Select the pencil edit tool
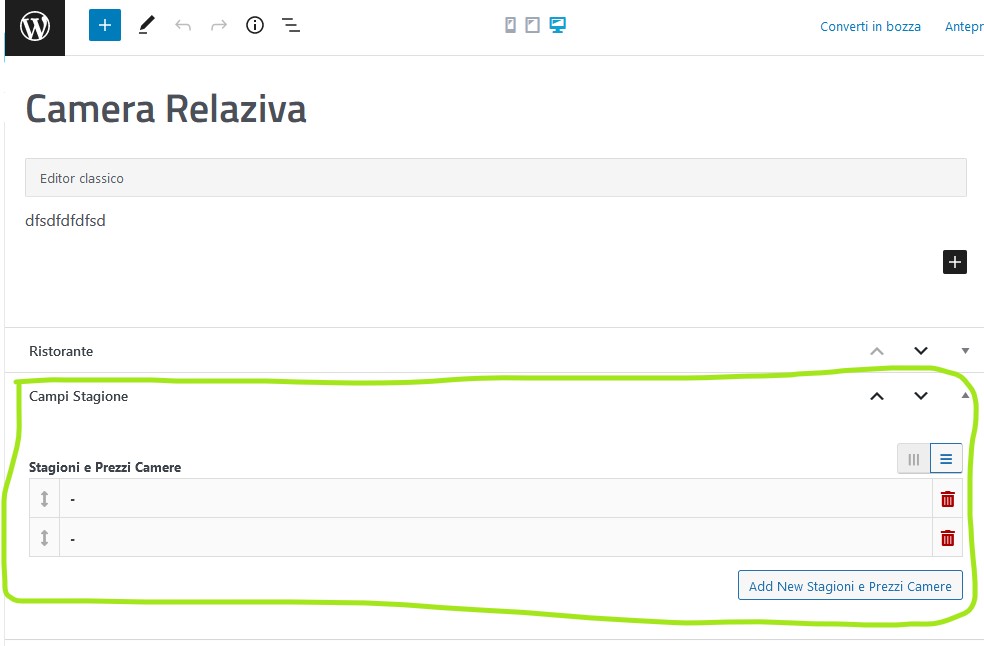 [x=146, y=25]
